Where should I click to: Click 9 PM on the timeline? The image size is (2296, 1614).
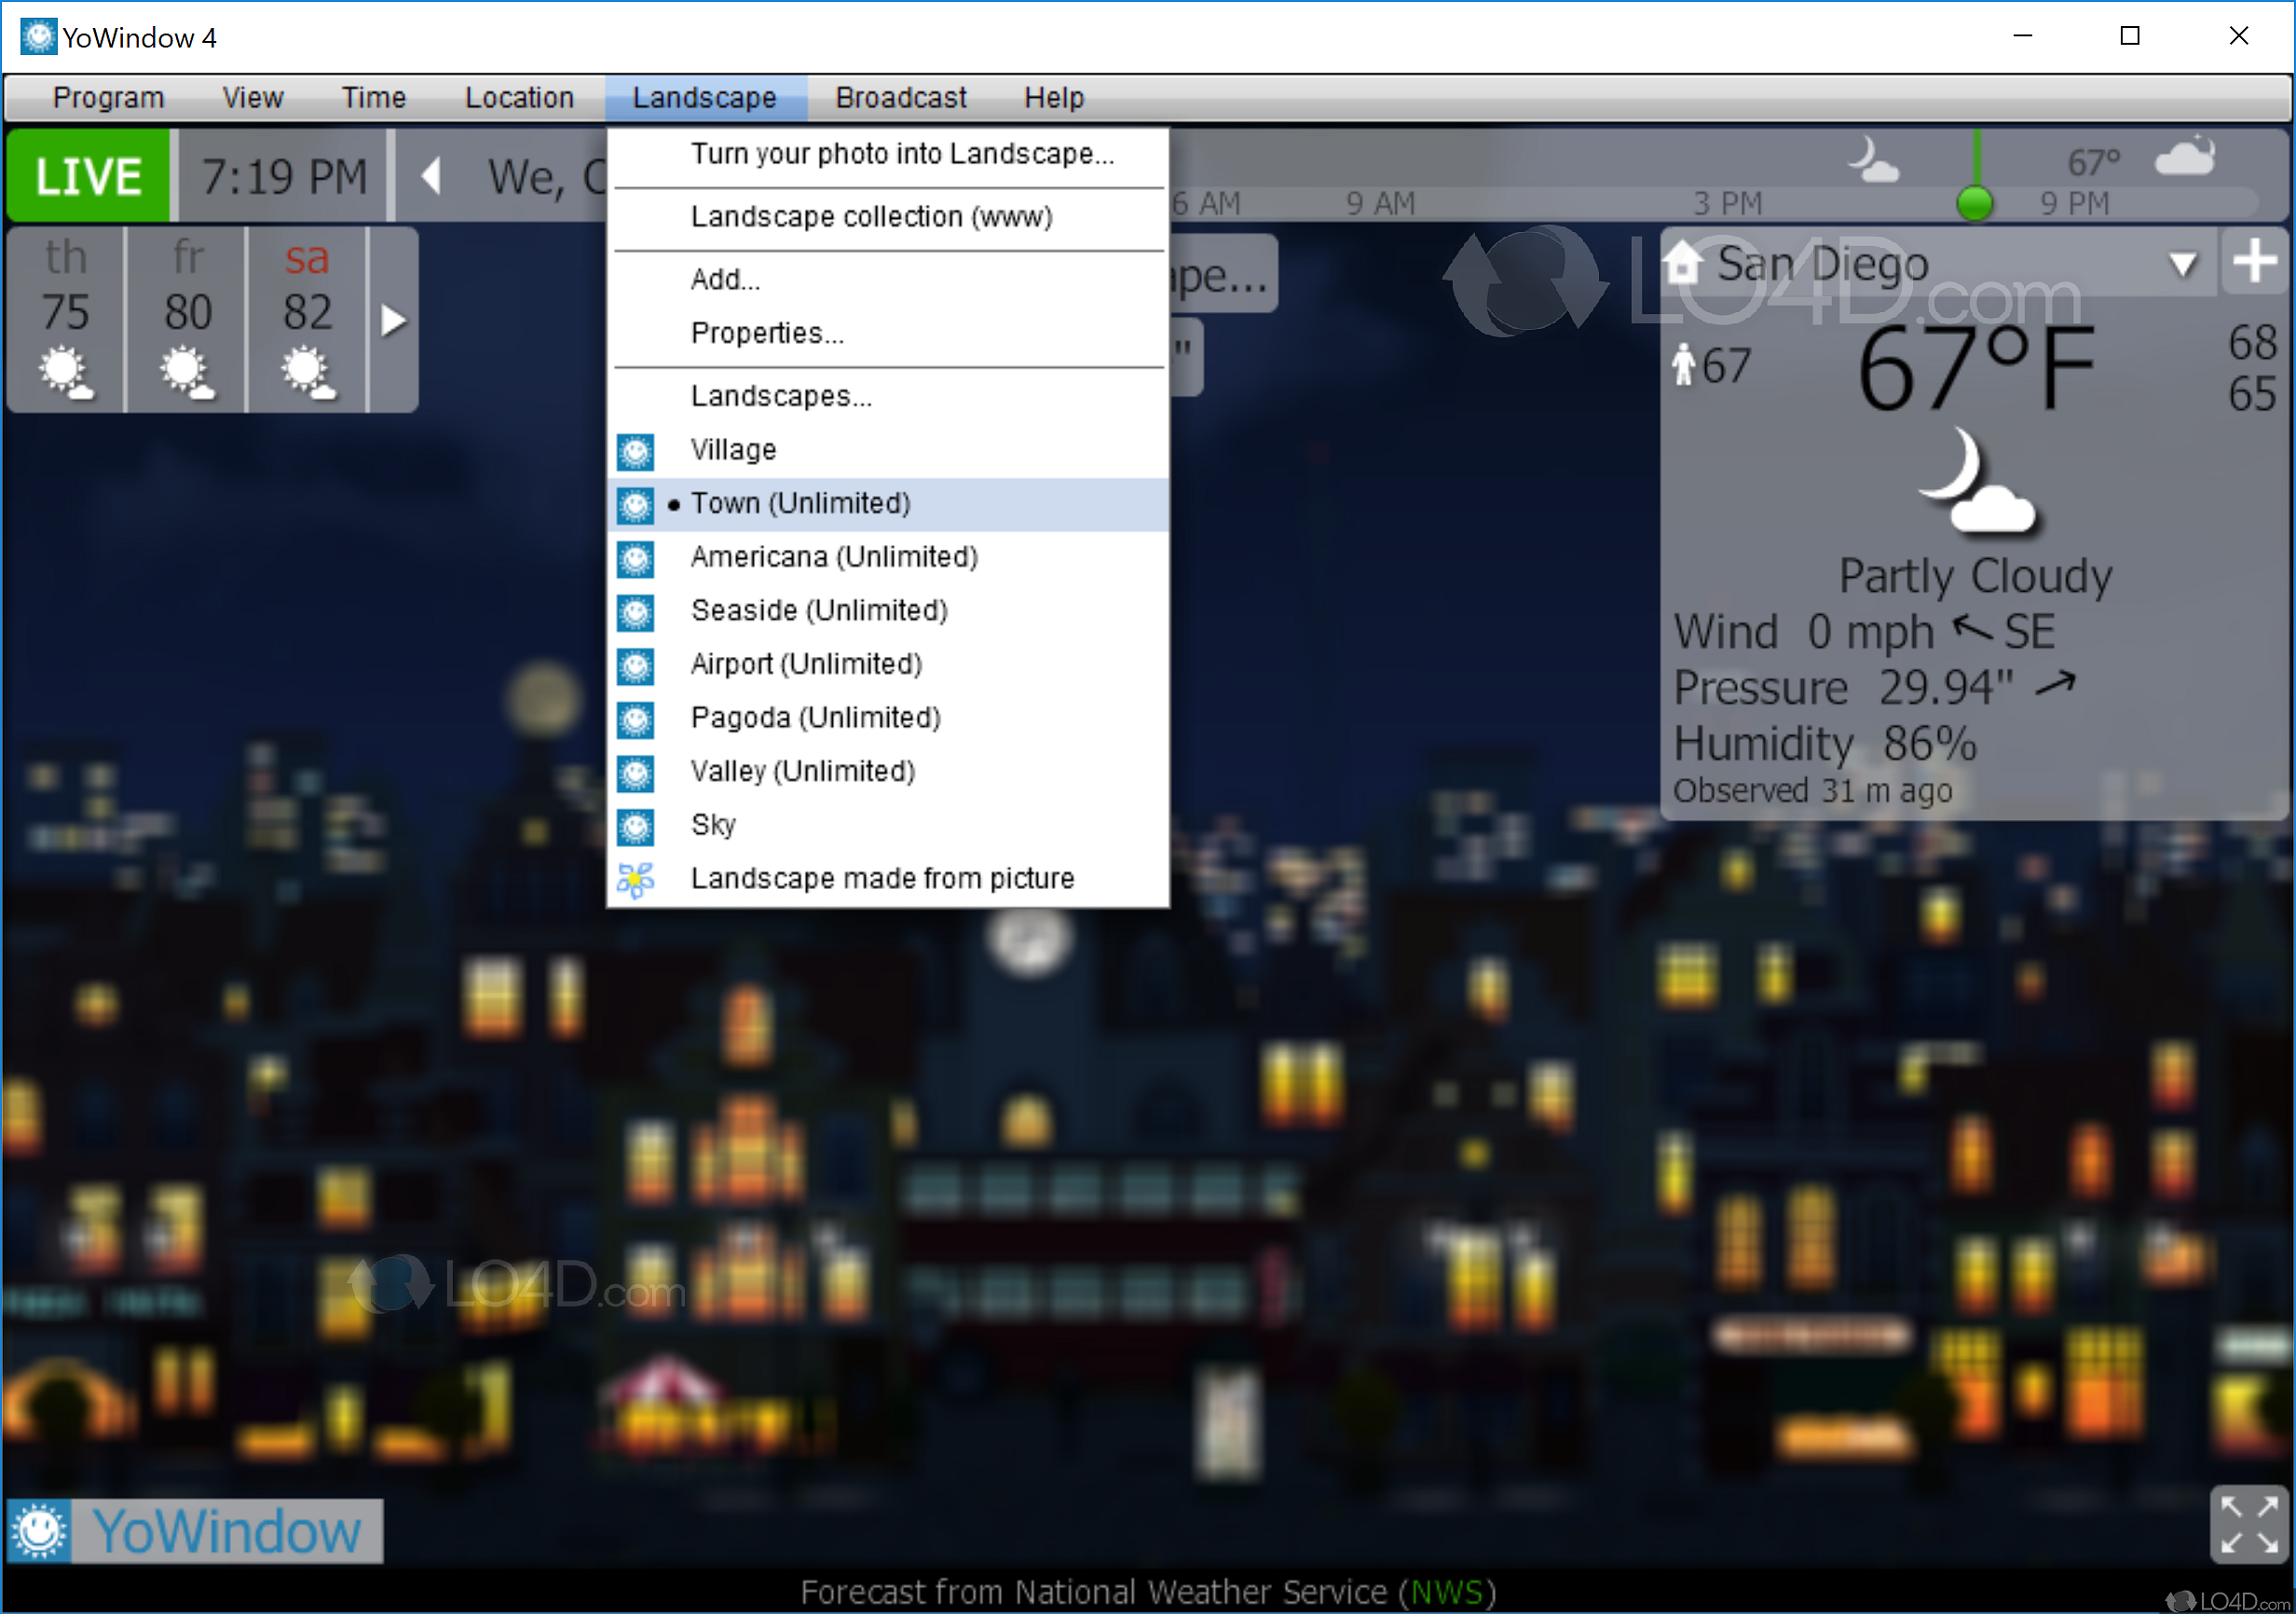click(x=2074, y=204)
